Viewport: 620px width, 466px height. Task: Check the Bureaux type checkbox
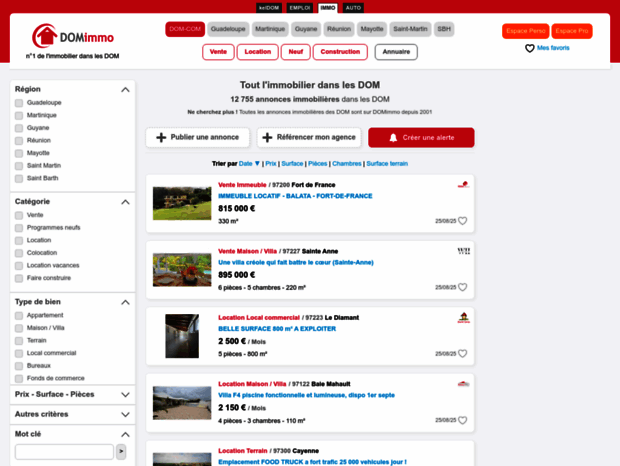pyautogui.click(x=19, y=366)
